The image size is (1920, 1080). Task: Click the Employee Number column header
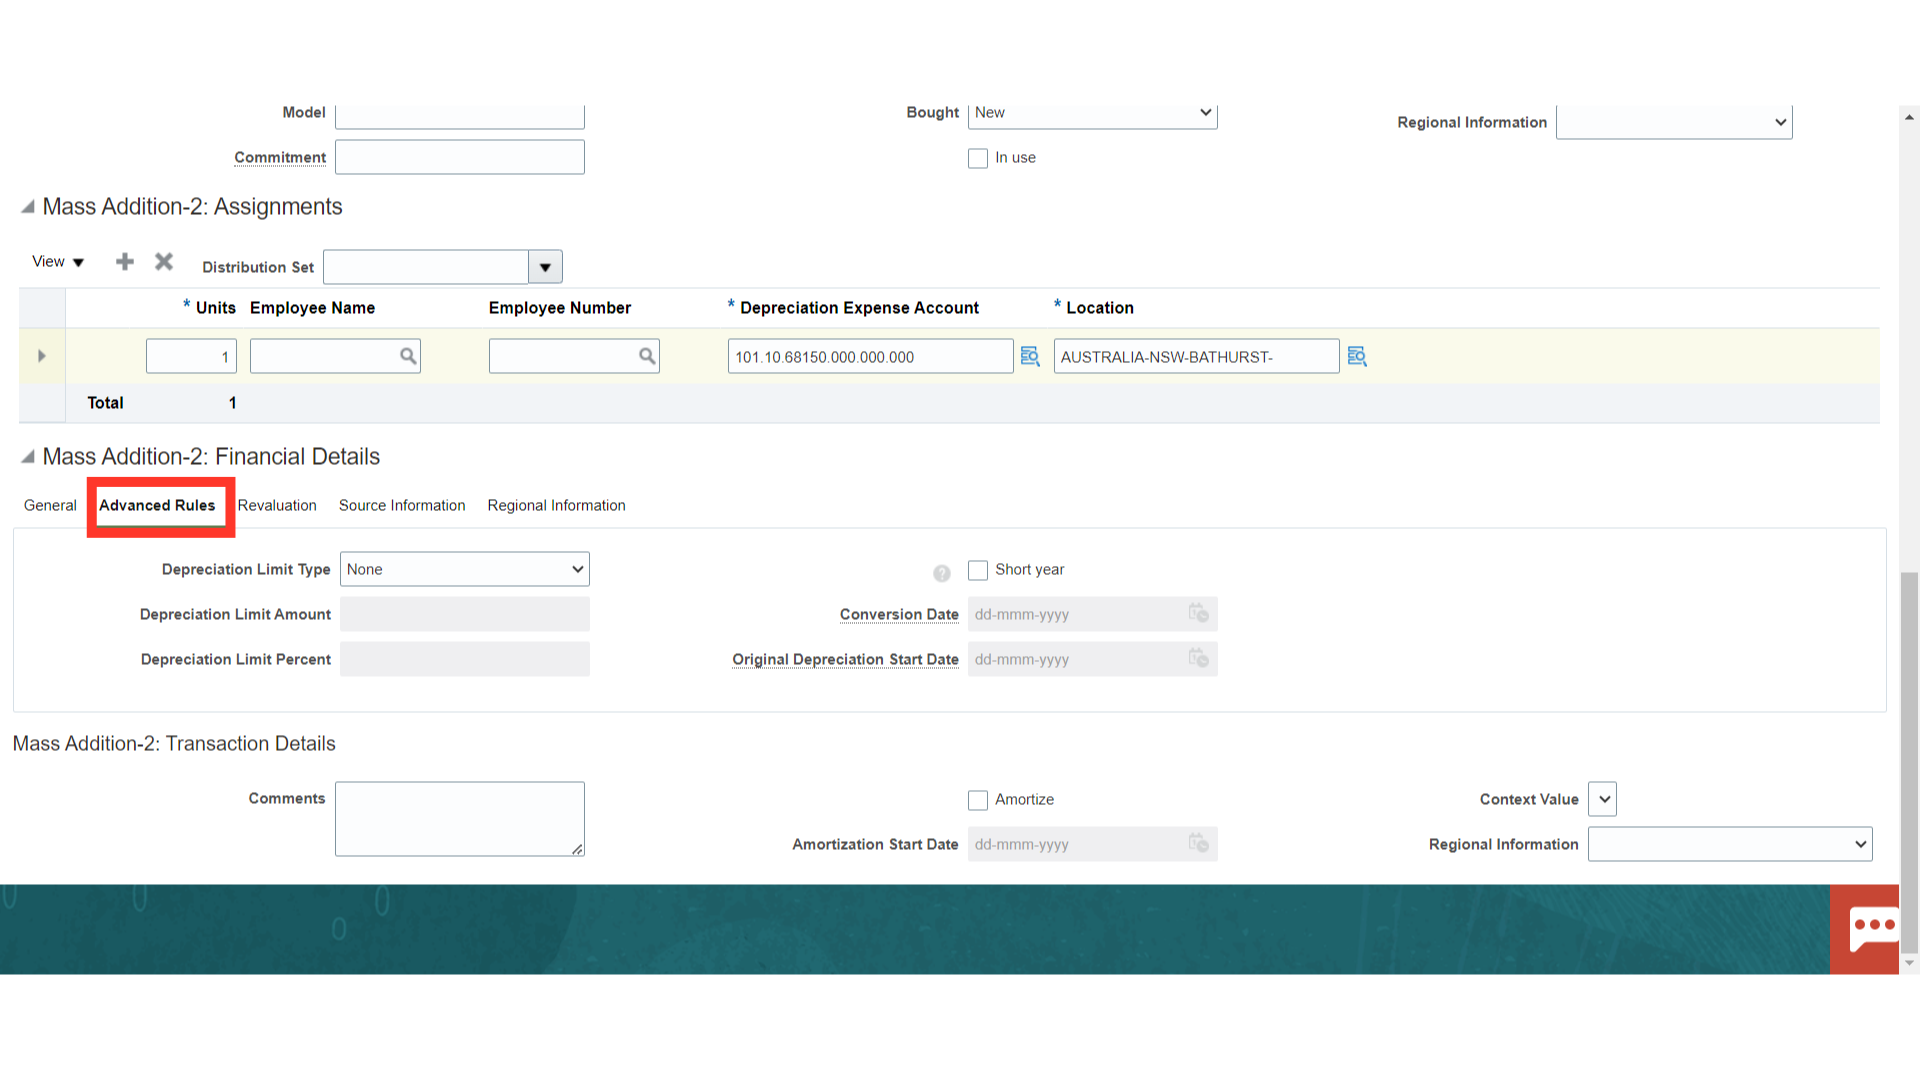560,308
